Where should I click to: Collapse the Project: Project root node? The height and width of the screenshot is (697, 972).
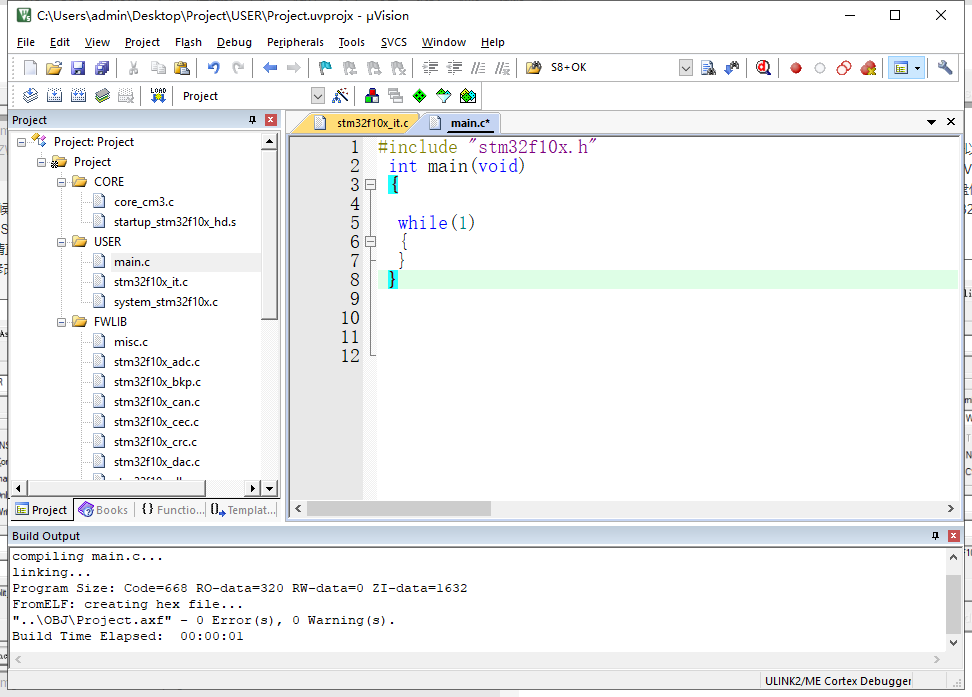(x=21, y=143)
